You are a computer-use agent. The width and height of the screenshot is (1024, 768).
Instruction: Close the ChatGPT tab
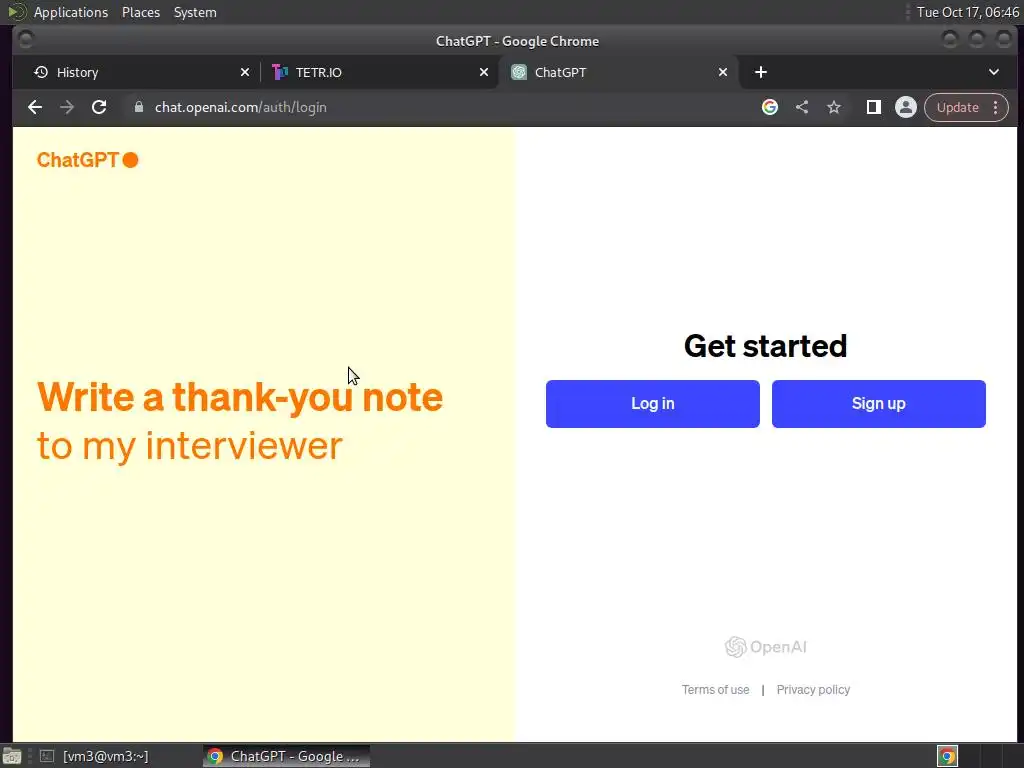coord(723,72)
